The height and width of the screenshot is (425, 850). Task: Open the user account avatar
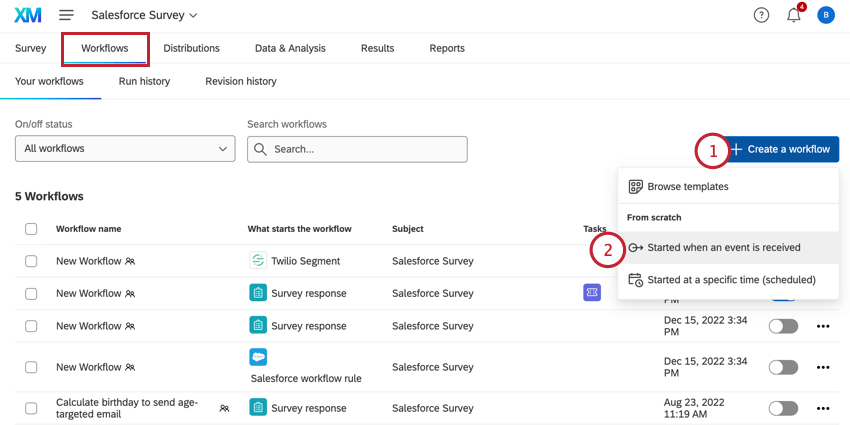(x=825, y=15)
